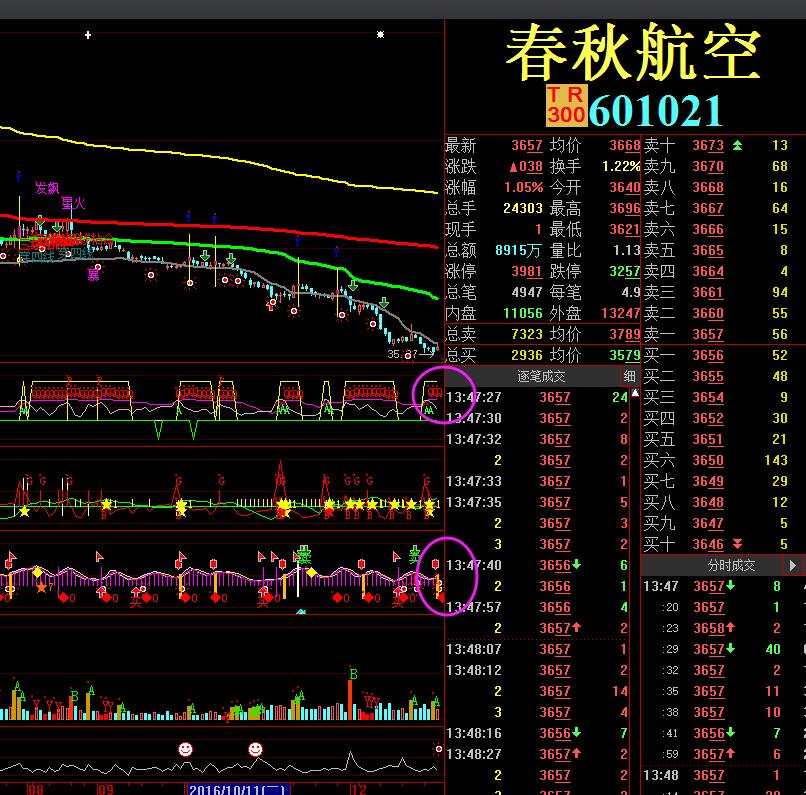
Task: Click the 买六 volume 143
Action: tap(776, 460)
